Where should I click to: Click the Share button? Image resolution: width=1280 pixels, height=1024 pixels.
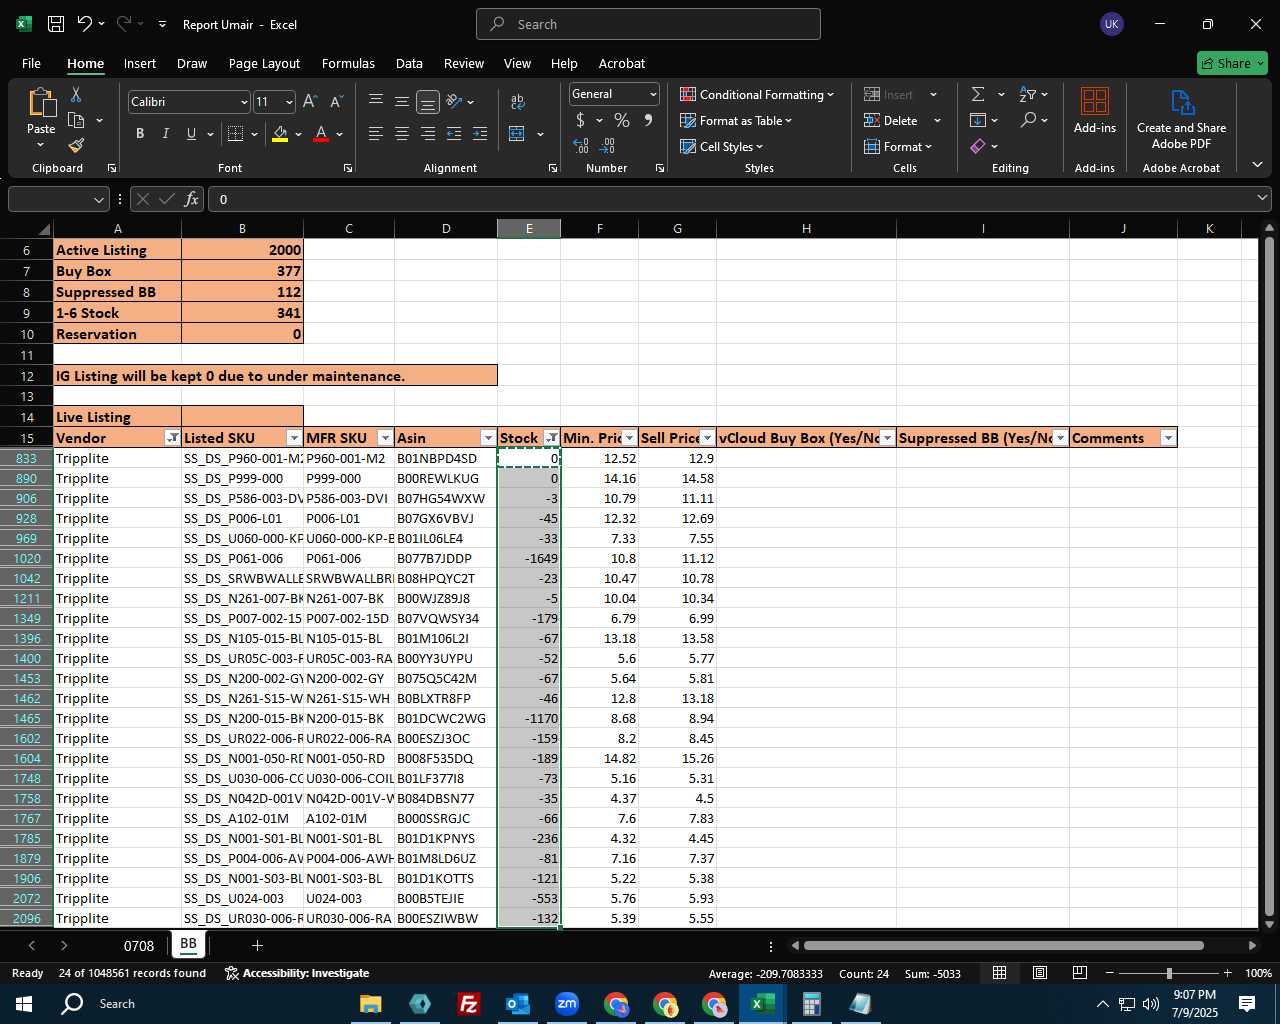(1232, 63)
